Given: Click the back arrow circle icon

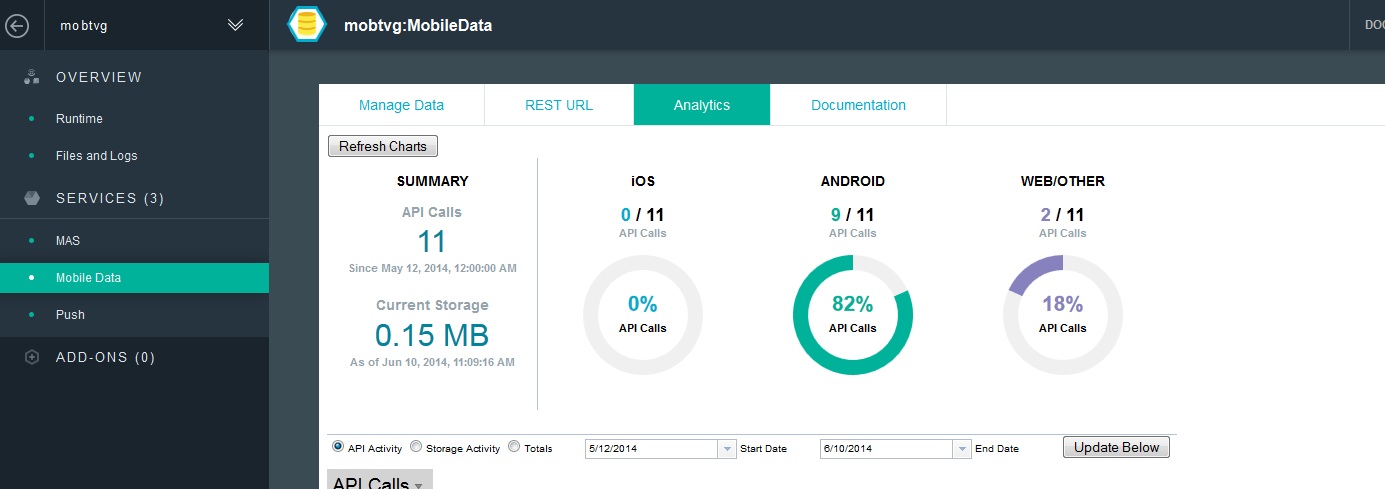Looking at the screenshot, I should (x=17, y=26).
